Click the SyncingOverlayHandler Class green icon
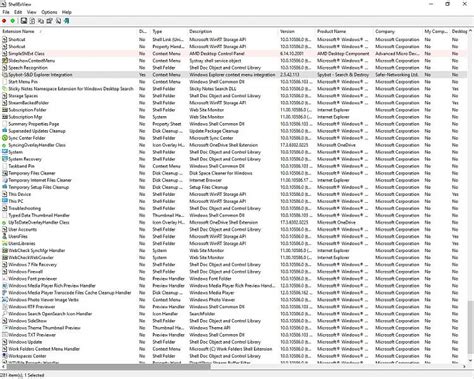Viewport: 474px width, 379px height. (x=5, y=145)
